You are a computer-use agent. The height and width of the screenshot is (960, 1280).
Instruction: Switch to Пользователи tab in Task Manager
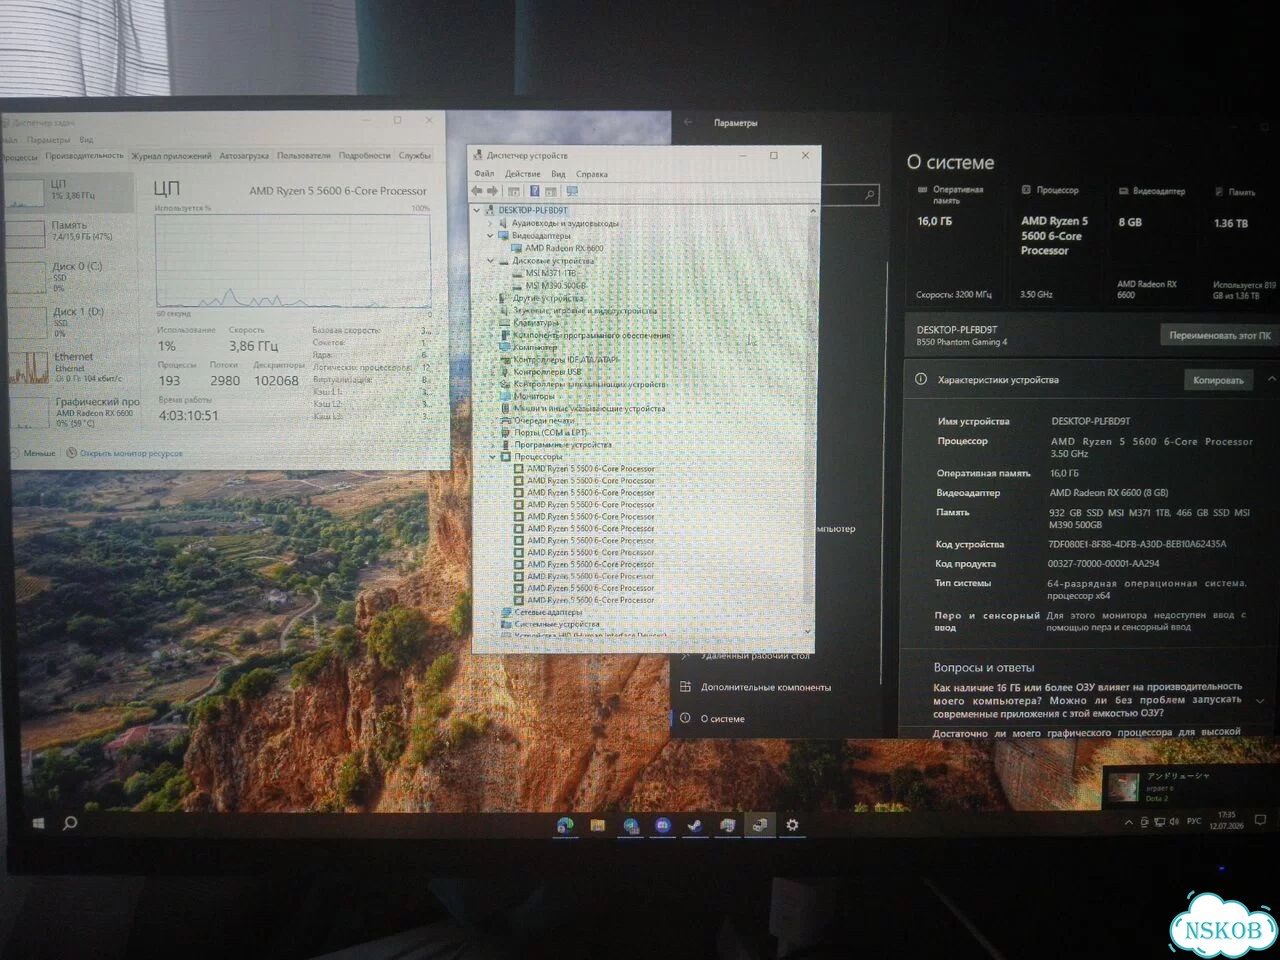(303, 156)
